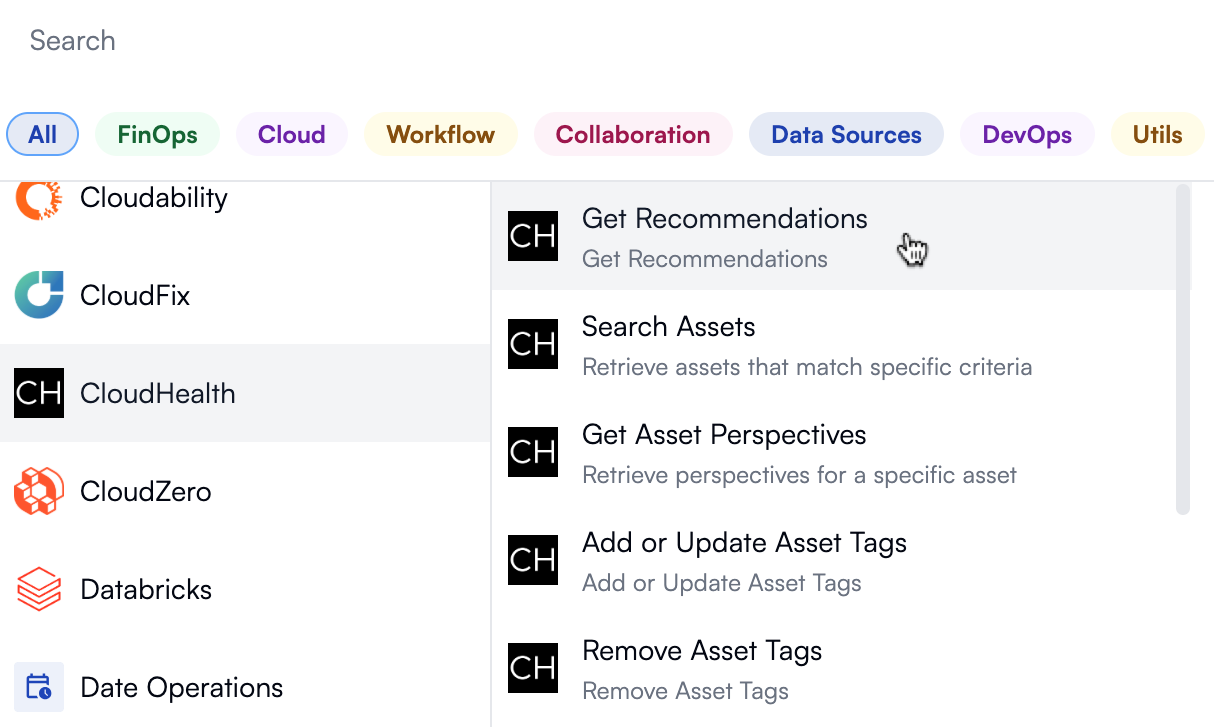This screenshot has width=1214, height=727.
Task: Filter by the Cloud category
Action: [x=291, y=135]
